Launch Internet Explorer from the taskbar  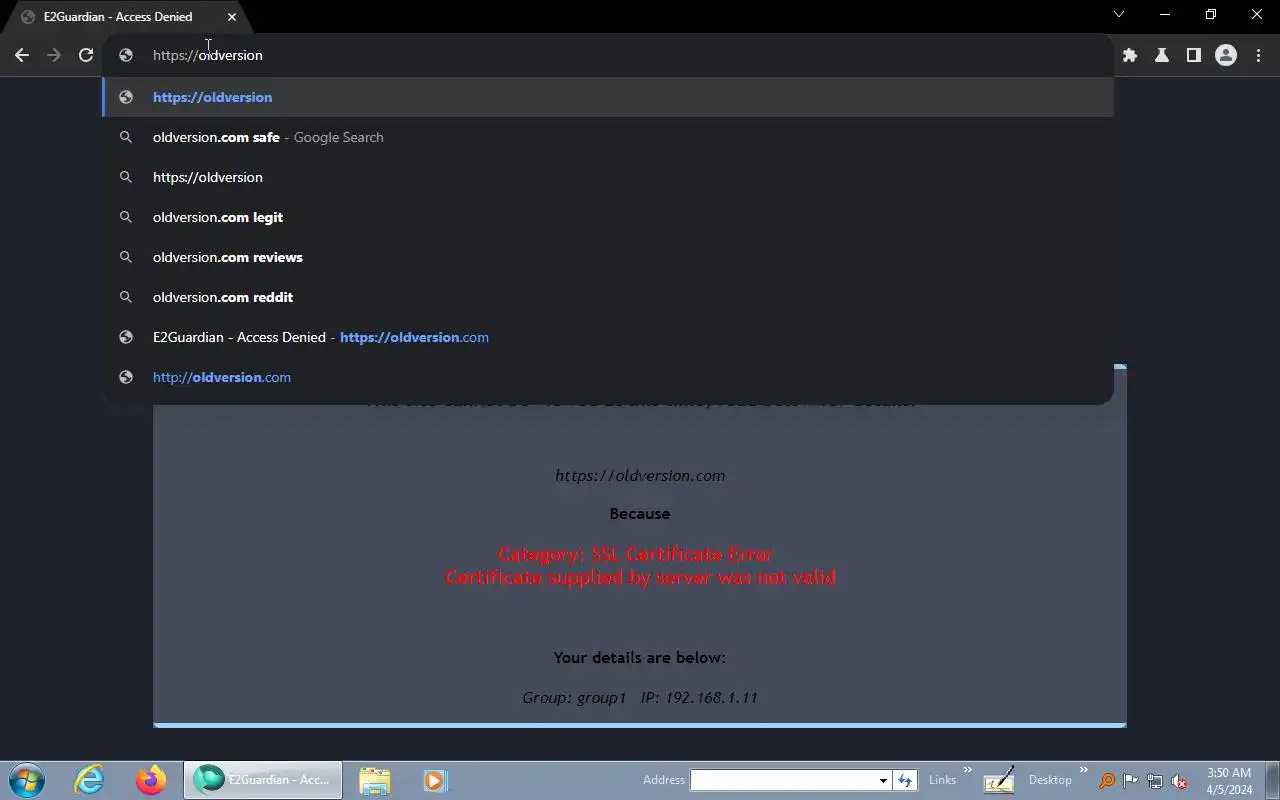(x=90, y=780)
